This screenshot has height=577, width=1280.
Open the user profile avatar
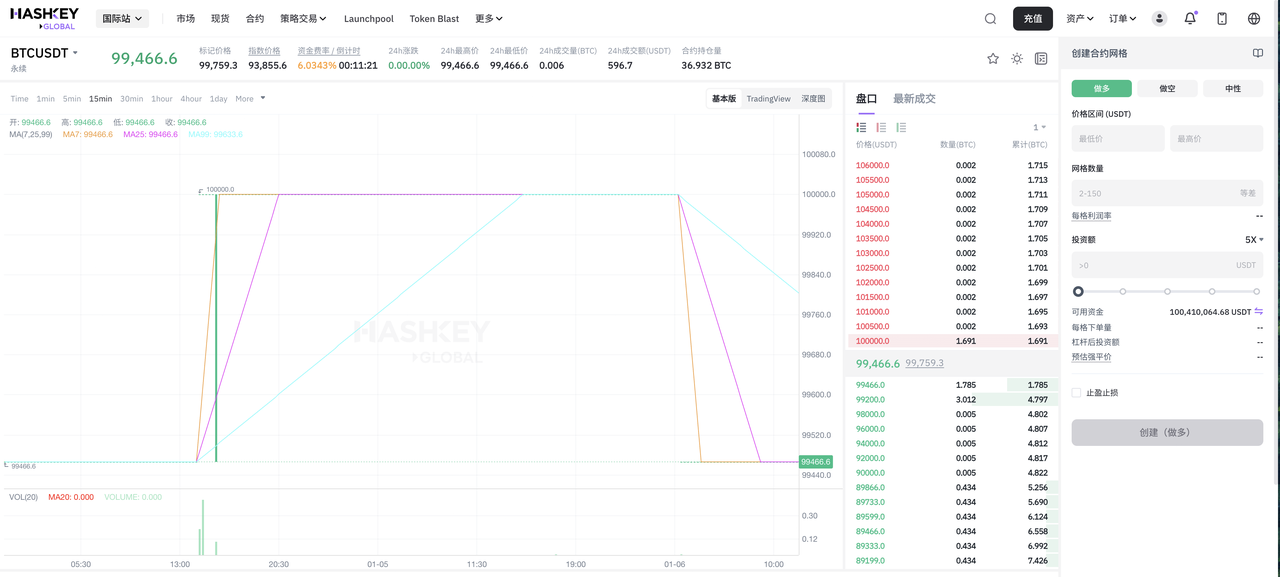[1159, 18]
